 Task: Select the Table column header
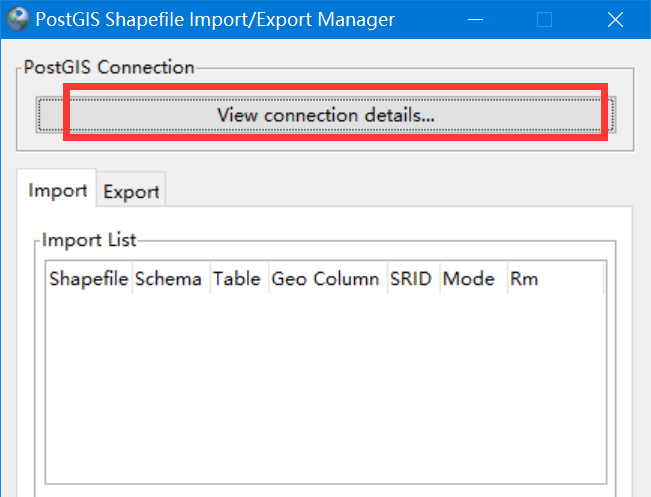tap(237, 279)
